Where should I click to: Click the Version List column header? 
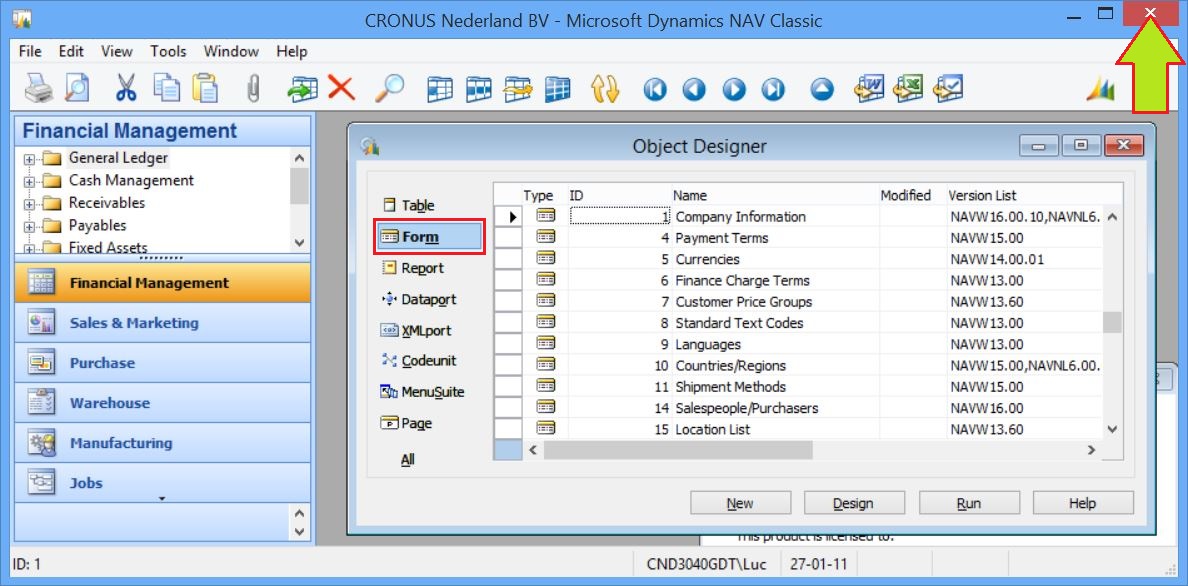click(982, 196)
